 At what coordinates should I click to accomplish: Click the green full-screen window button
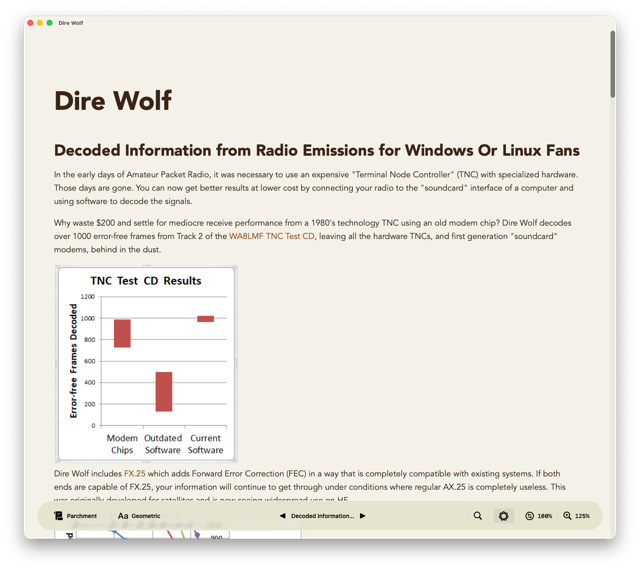tap(50, 23)
